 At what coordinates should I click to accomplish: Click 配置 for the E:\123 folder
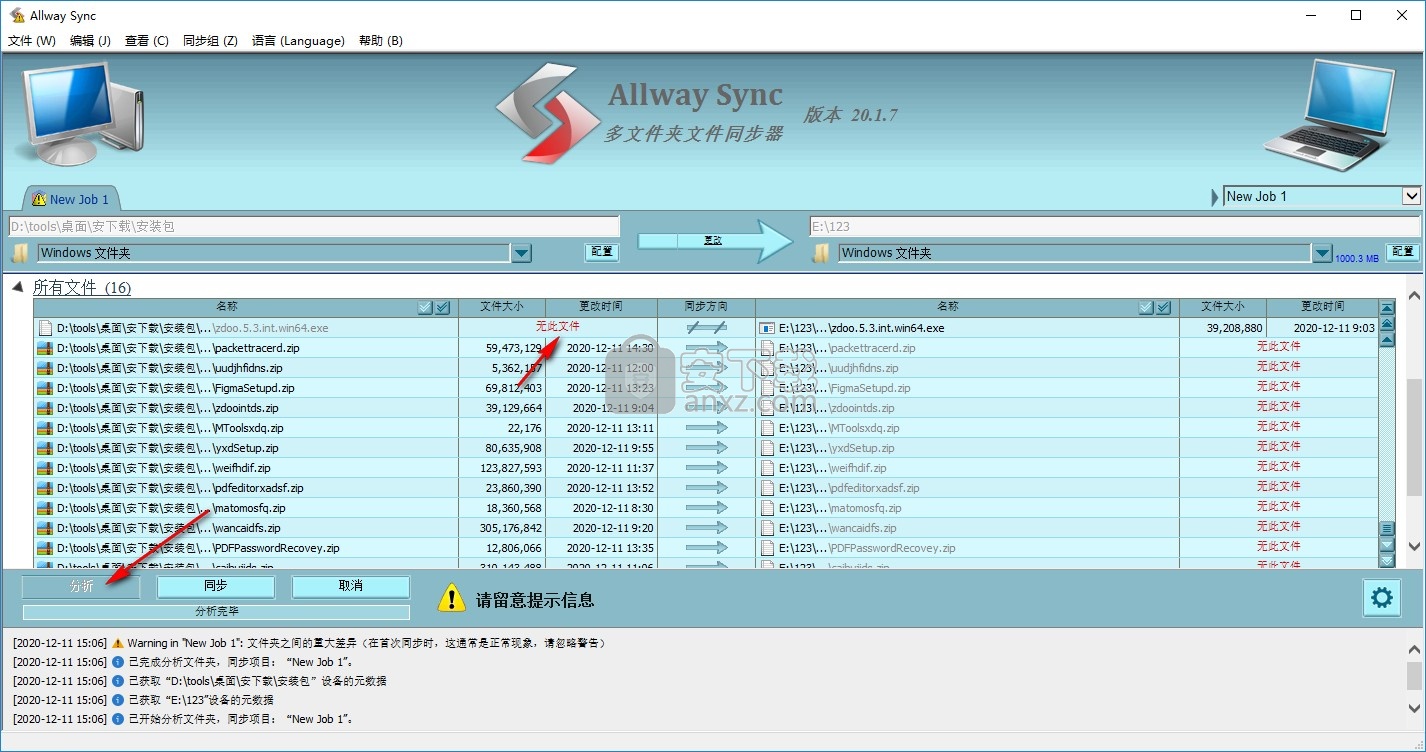(x=1403, y=252)
